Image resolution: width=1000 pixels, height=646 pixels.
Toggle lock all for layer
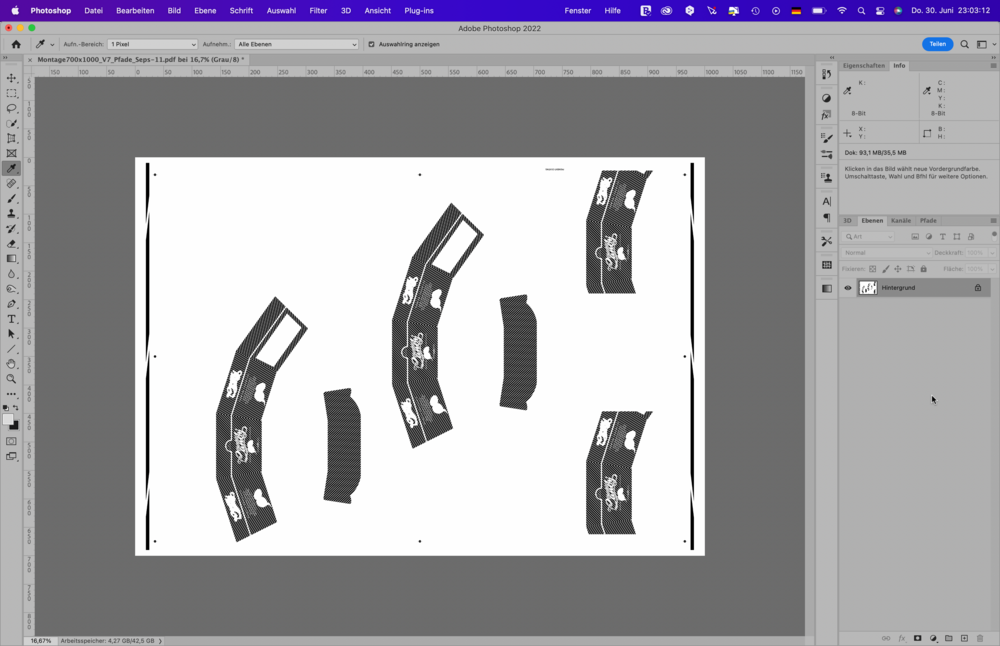(x=923, y=269)
